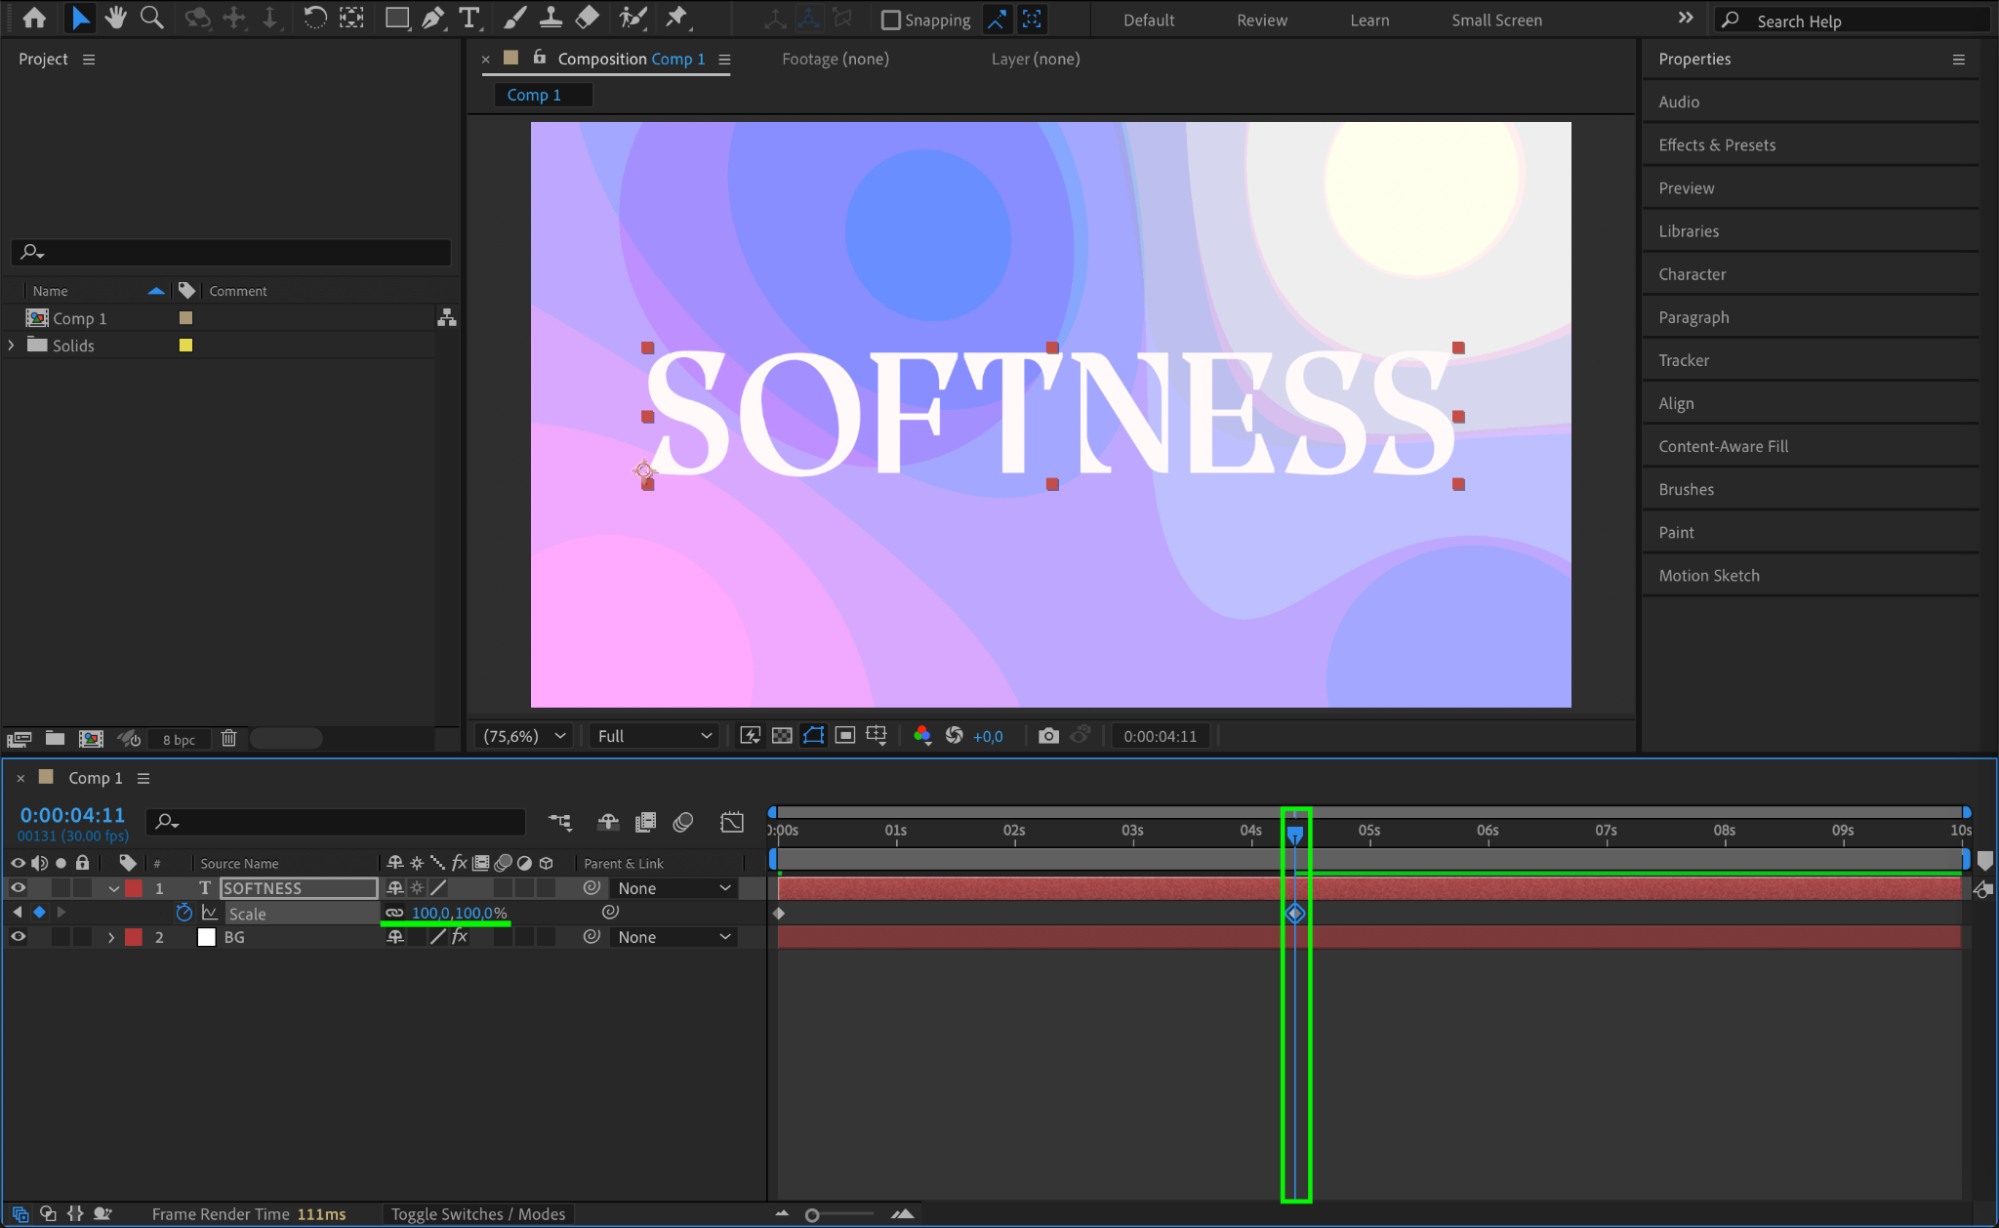Switch to the Review workspace
The width and height of the screenshot is (1999, 1228).
pos(1261,20)
